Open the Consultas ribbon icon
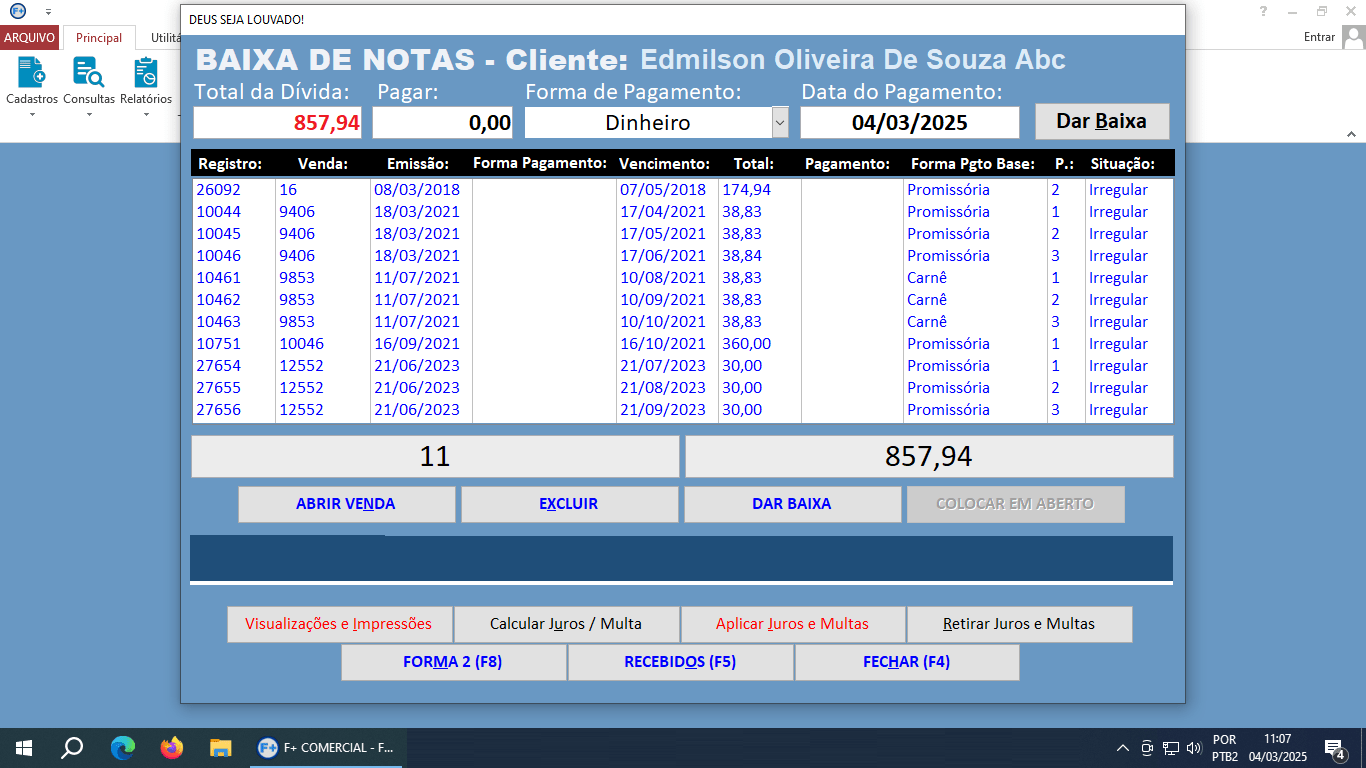Viewport: 1366px width, 768px height. [x=89, y=80]
